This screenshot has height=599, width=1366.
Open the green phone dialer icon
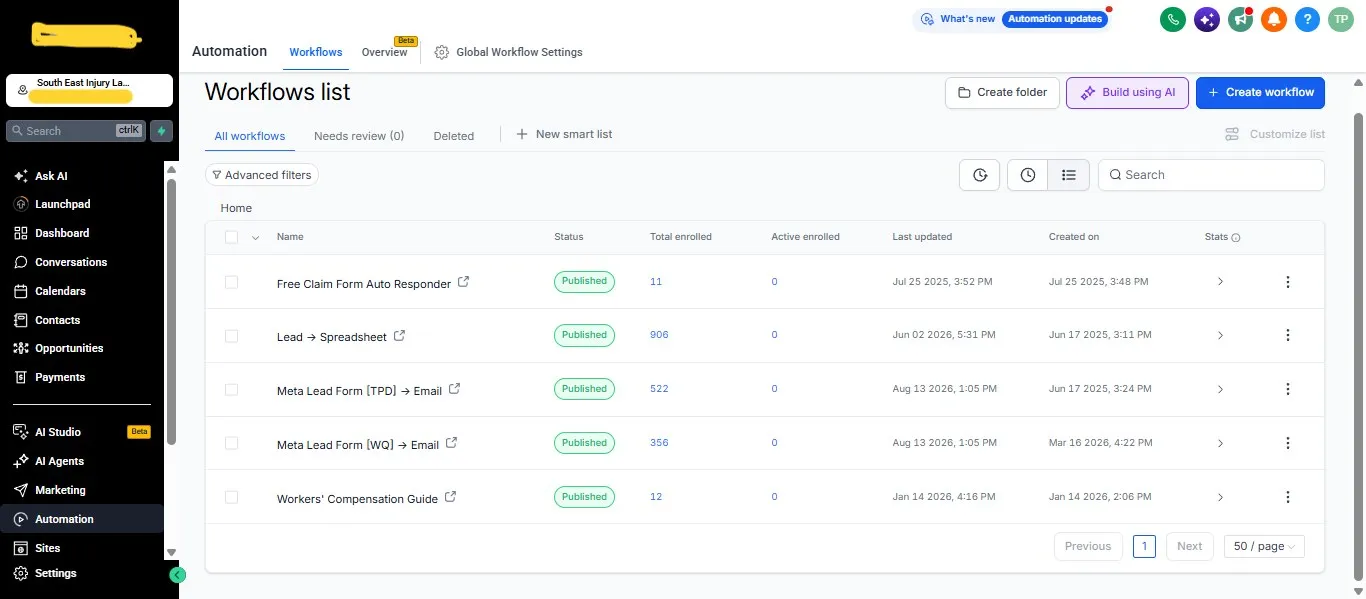pyautogui.click(x=1173, y=19)
